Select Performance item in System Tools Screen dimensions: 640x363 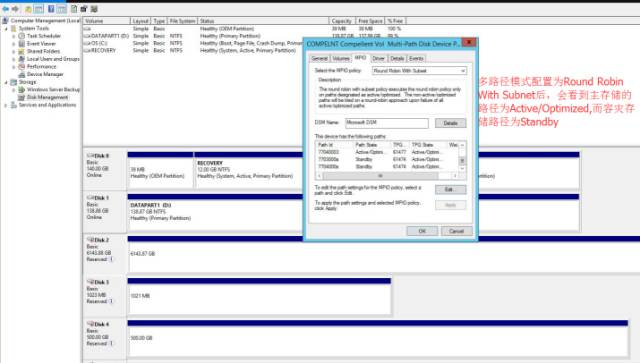pyautogui.click(x=42, y=67)
